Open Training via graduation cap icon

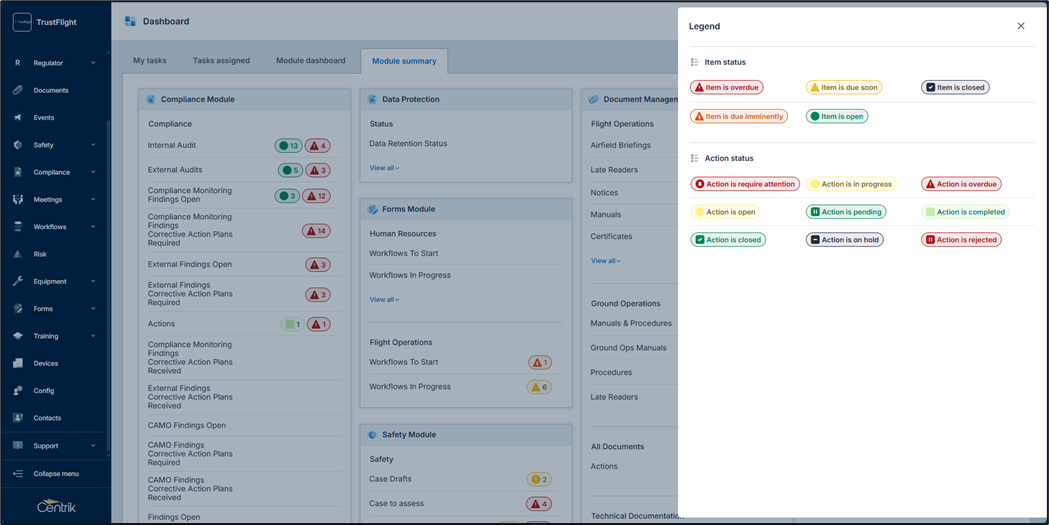[18, 336]
